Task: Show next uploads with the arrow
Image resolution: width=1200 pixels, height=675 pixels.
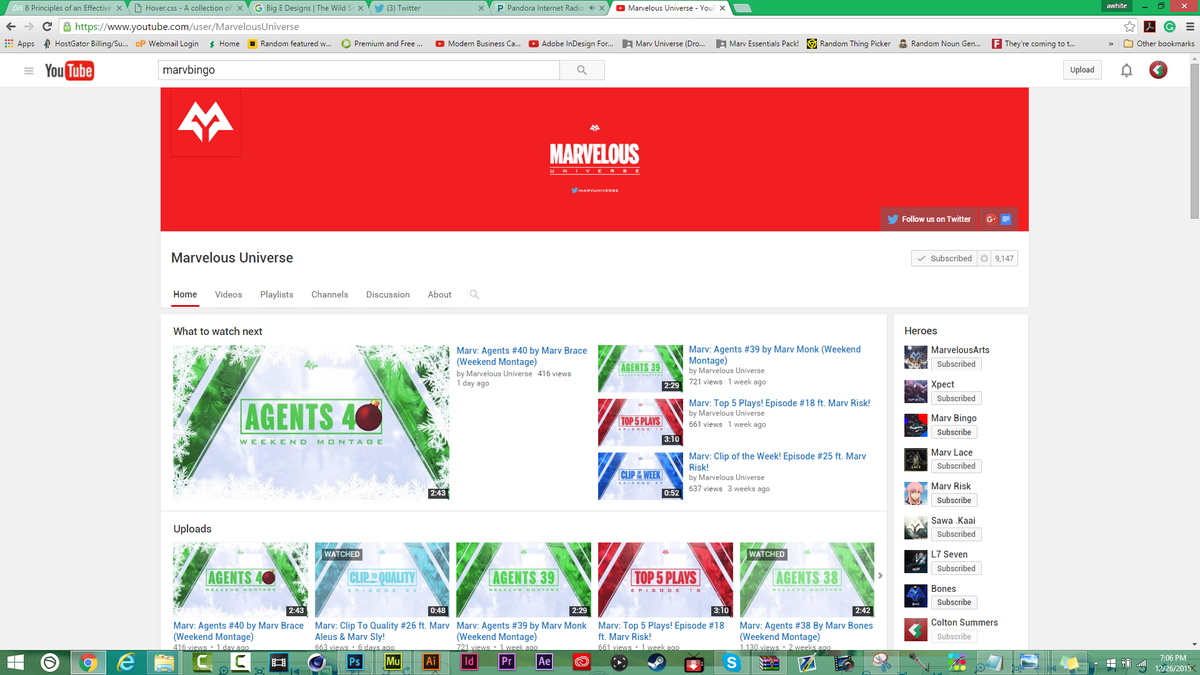Action: tap(880, 575)
